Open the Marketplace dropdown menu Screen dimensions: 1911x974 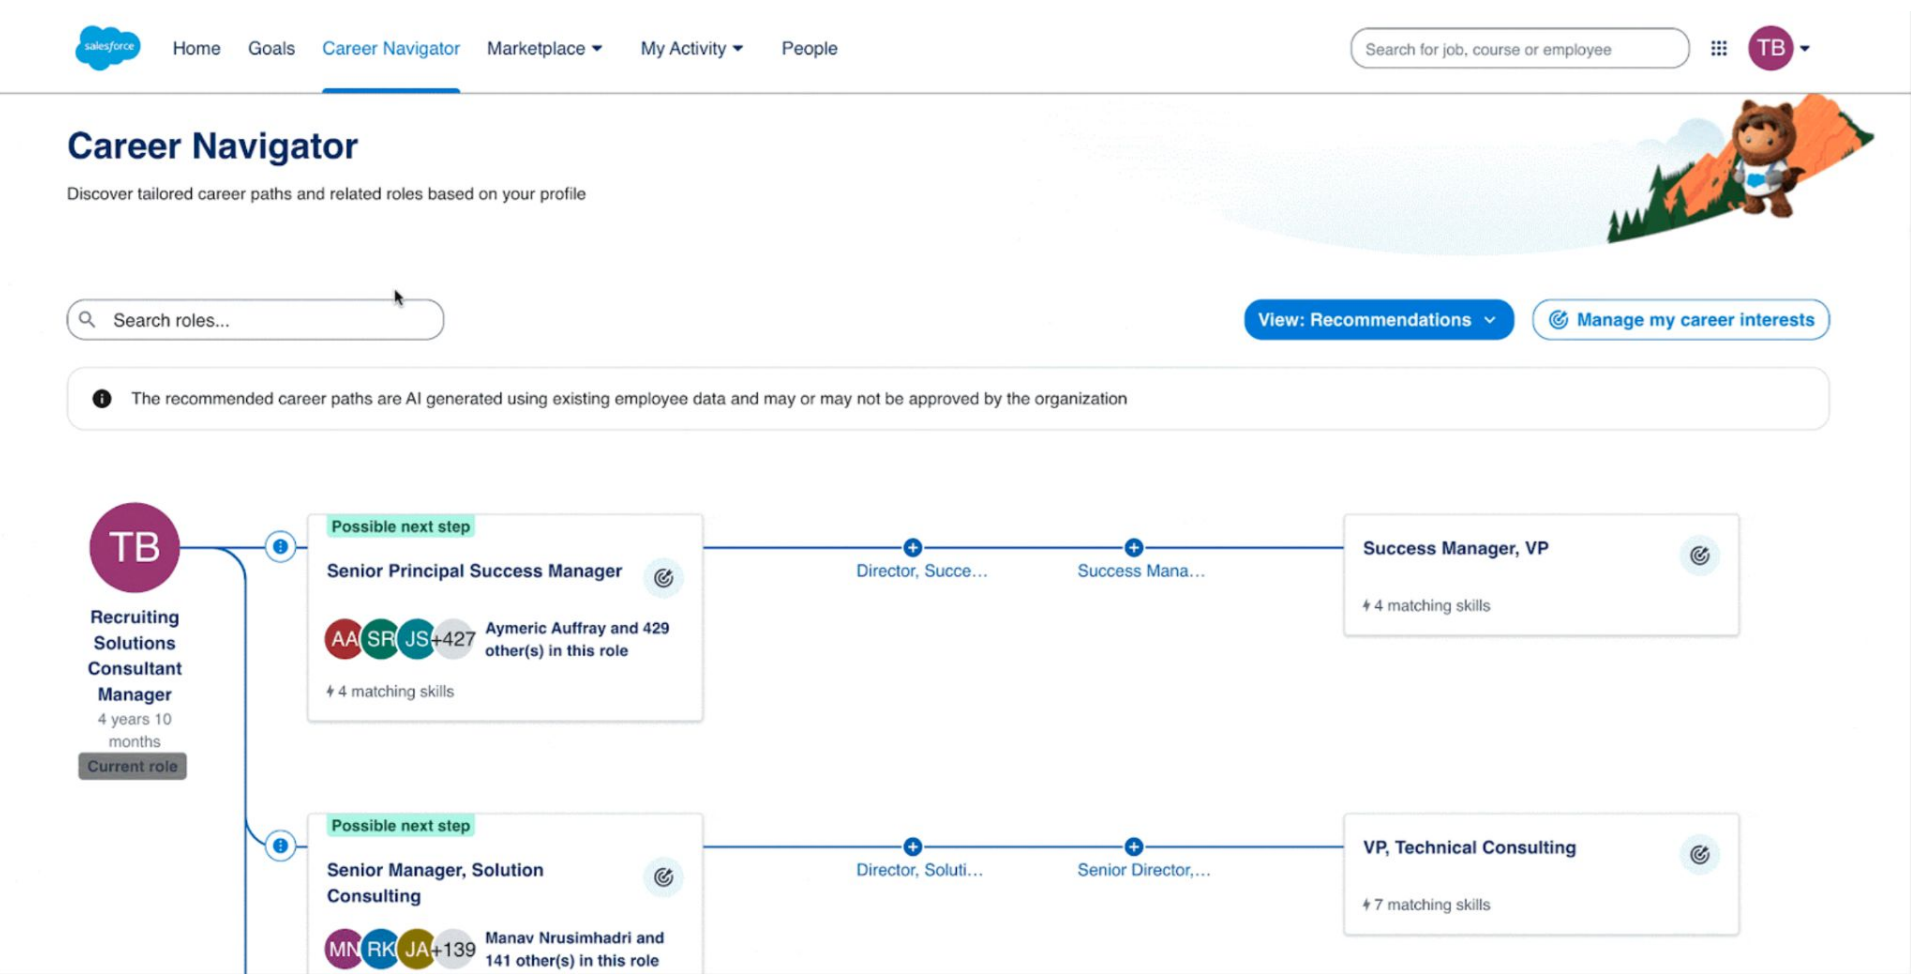545,48
